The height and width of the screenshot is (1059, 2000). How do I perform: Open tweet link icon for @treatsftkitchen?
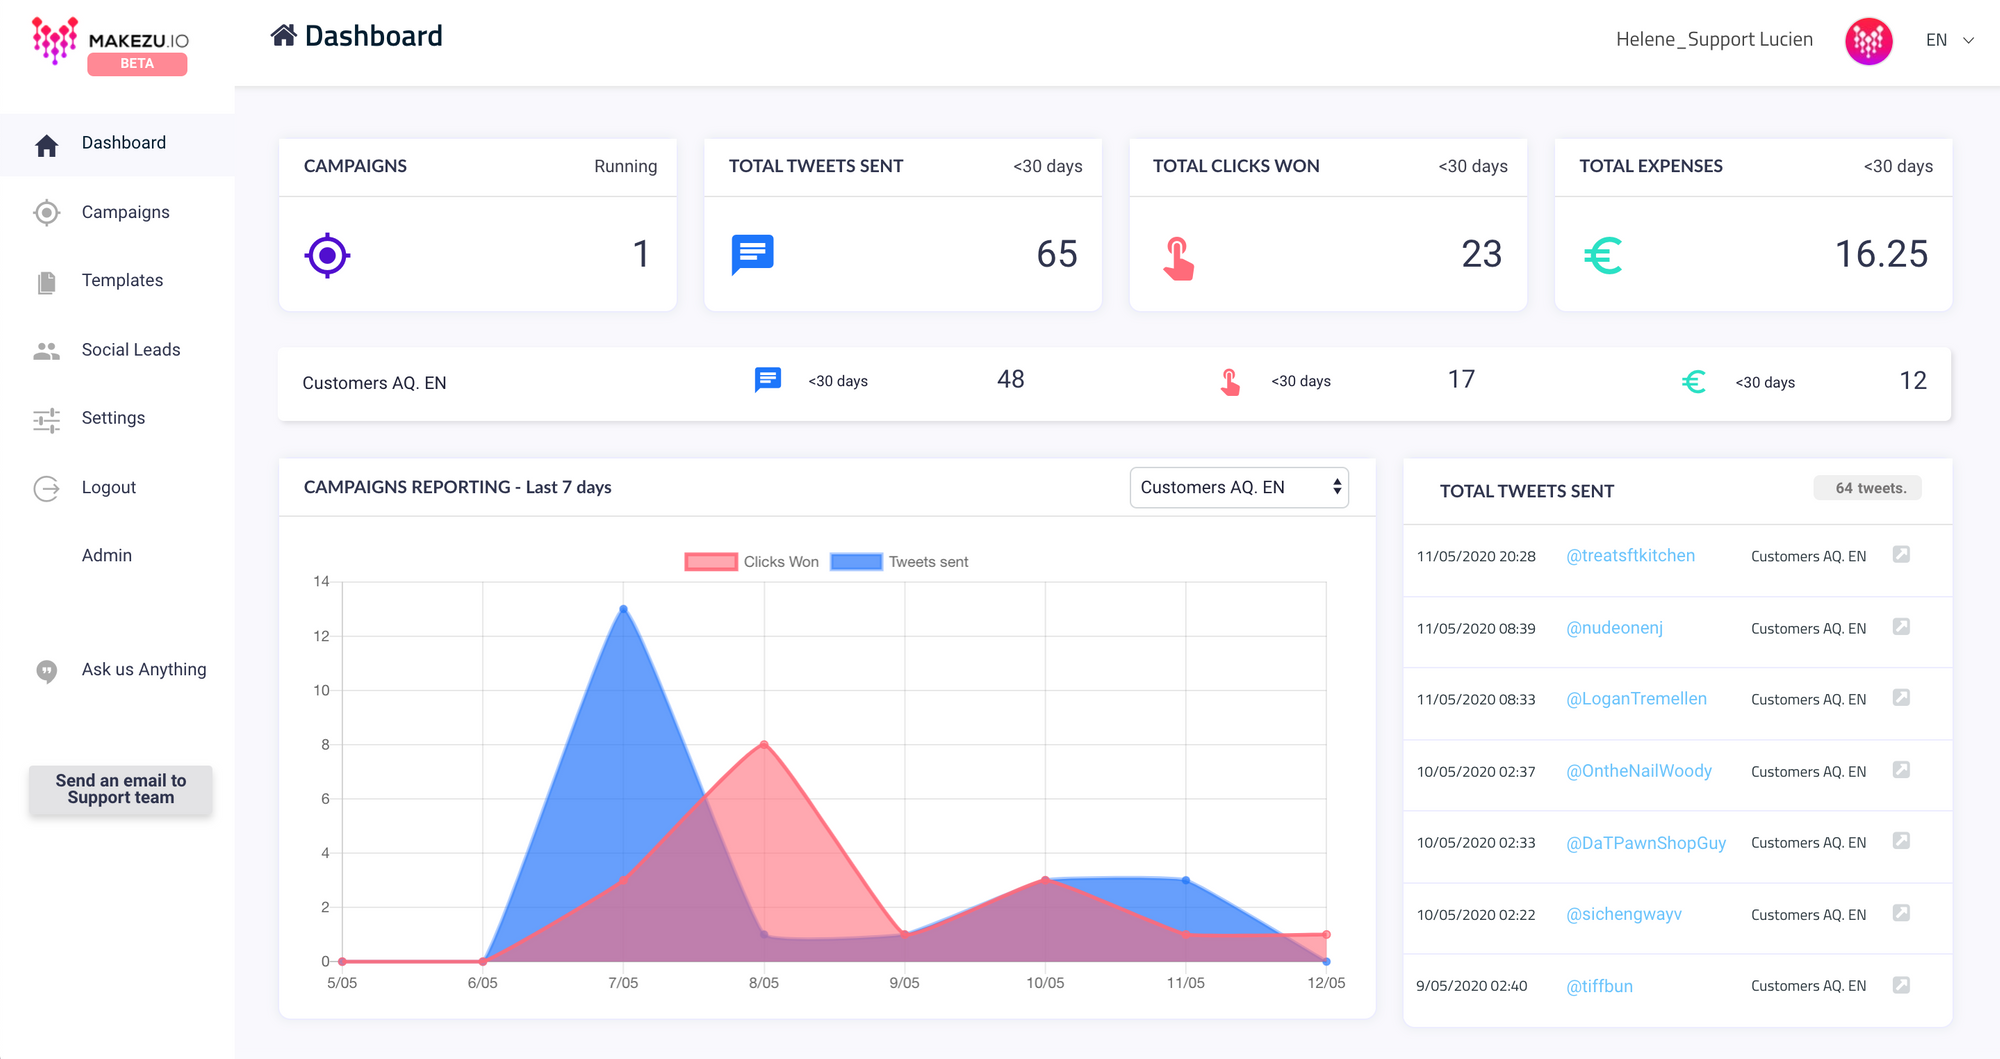pyautogui.click(x=1901, y=555)
